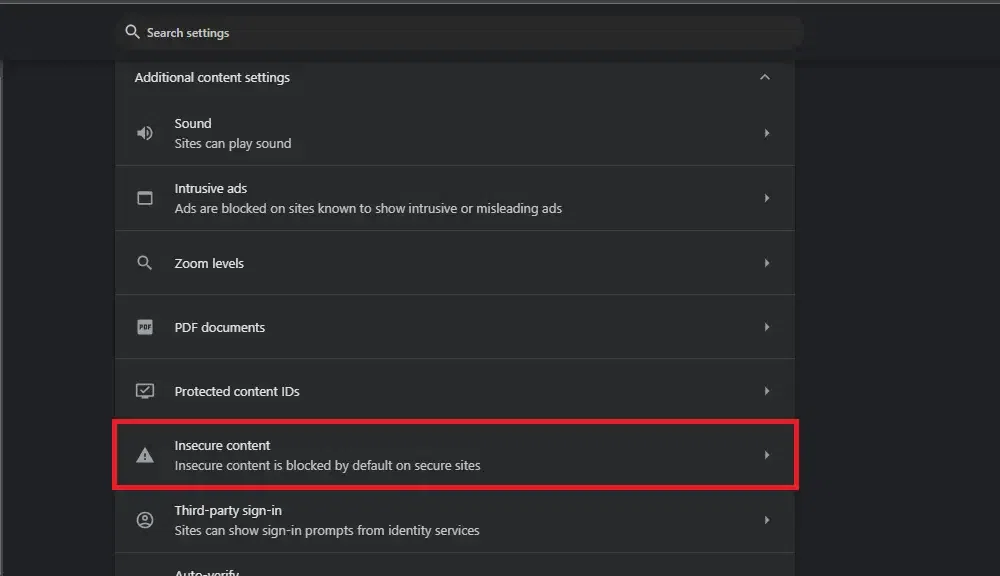Click the Insecure content warning triangle icon
1000x576 pixels.
(x=145, y=455)
